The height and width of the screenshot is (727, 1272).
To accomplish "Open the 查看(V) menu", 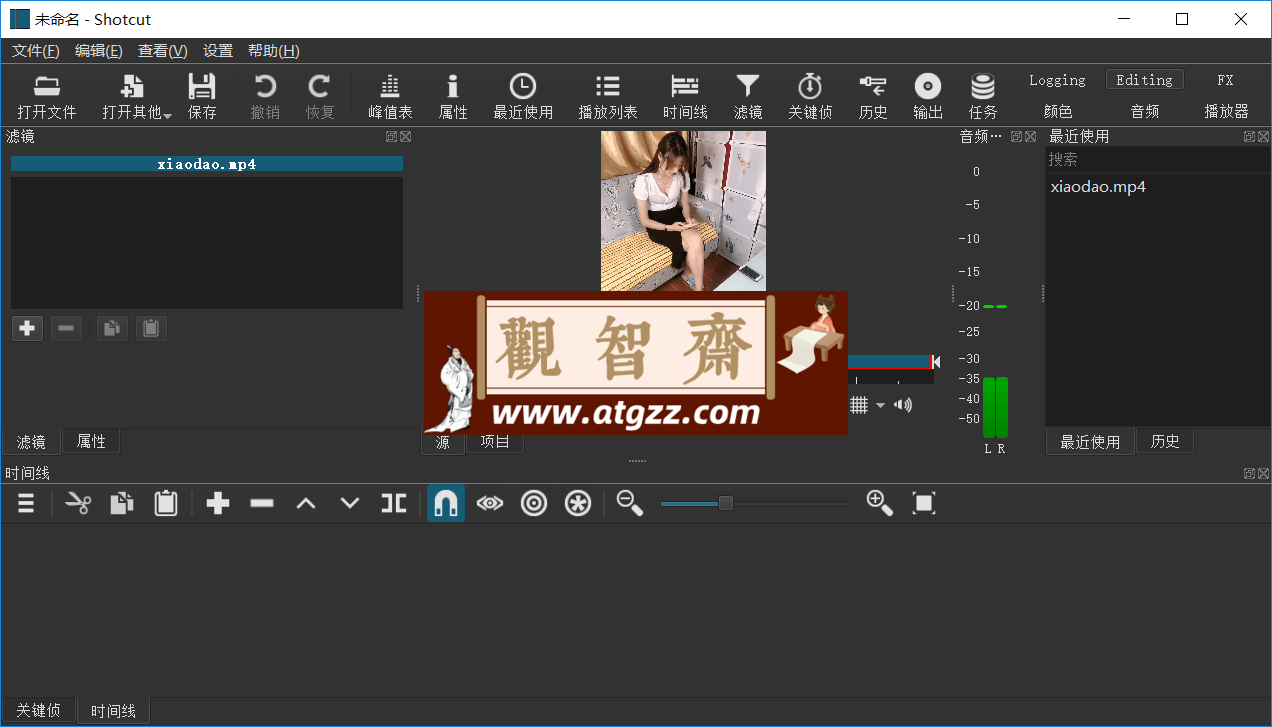I will [163, 51].
